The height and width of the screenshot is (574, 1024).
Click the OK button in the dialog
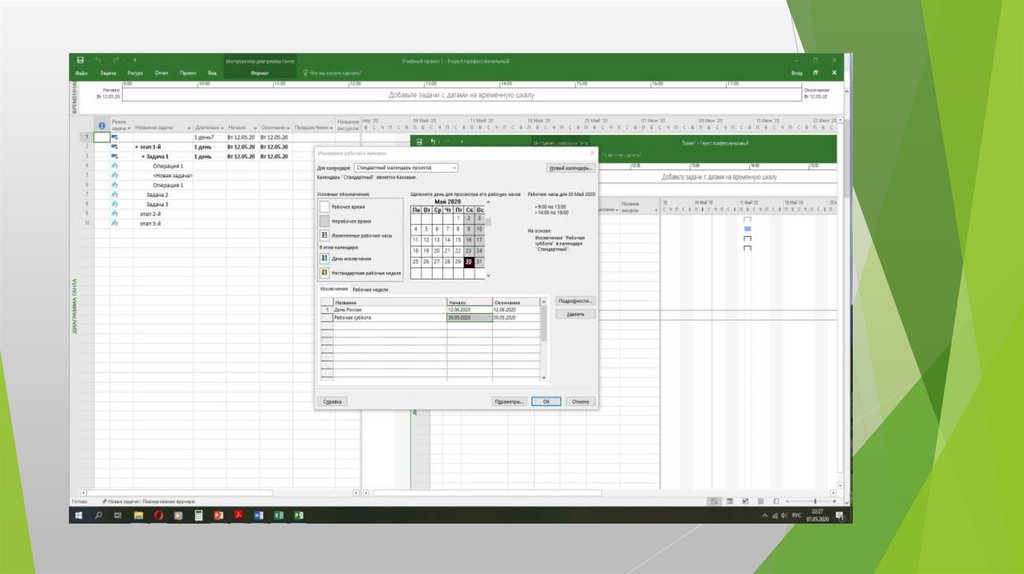545,401
